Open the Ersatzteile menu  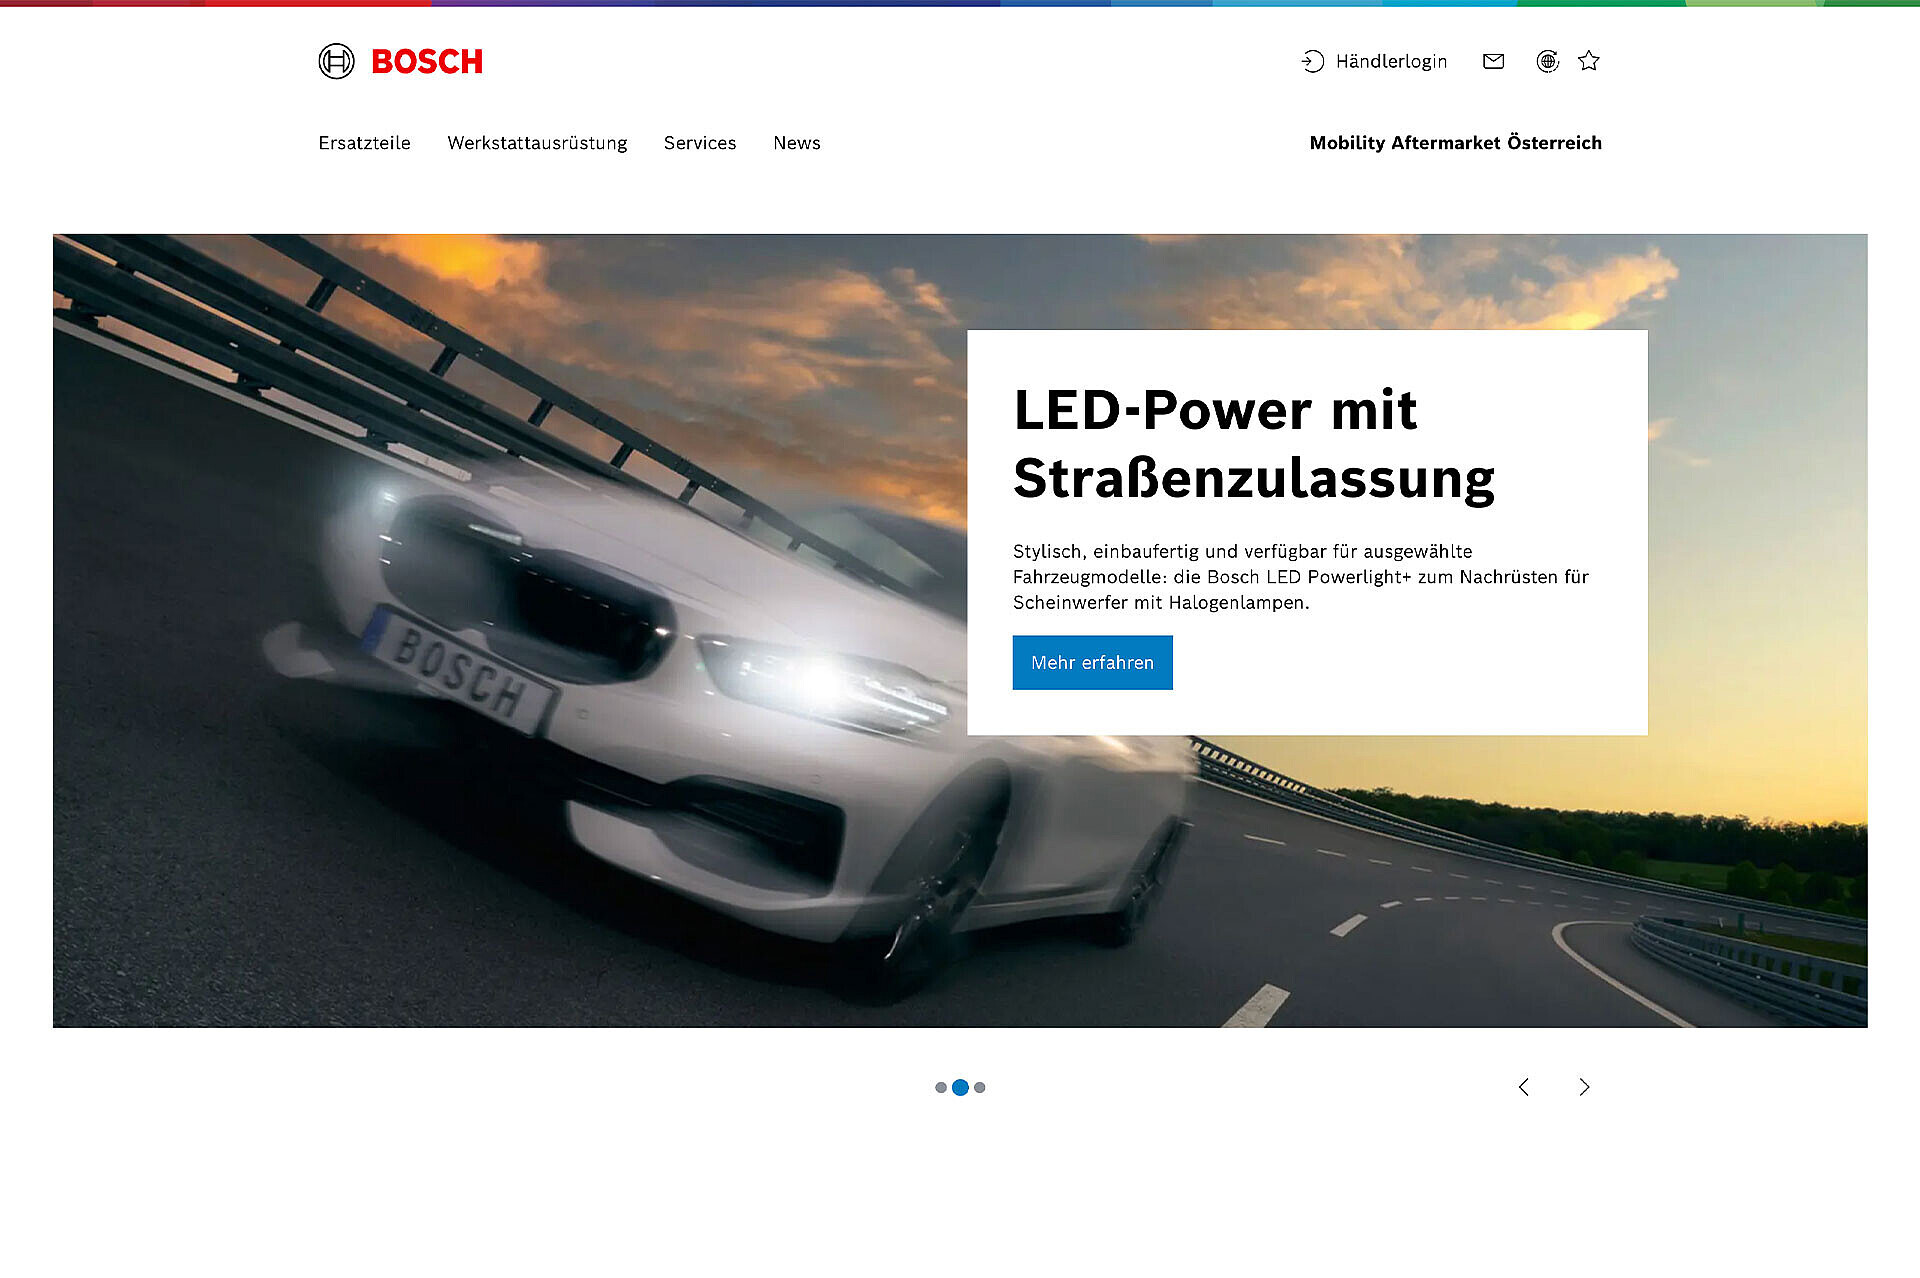(x=364, y=143)
